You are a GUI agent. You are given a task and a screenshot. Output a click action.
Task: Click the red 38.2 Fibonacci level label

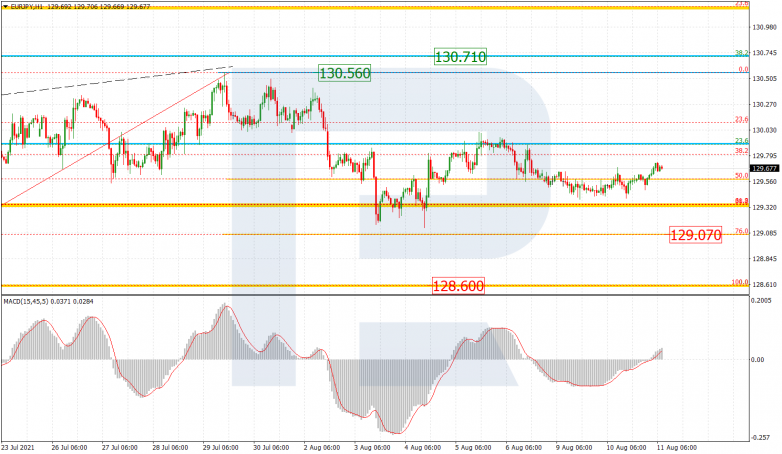point(742,151)
